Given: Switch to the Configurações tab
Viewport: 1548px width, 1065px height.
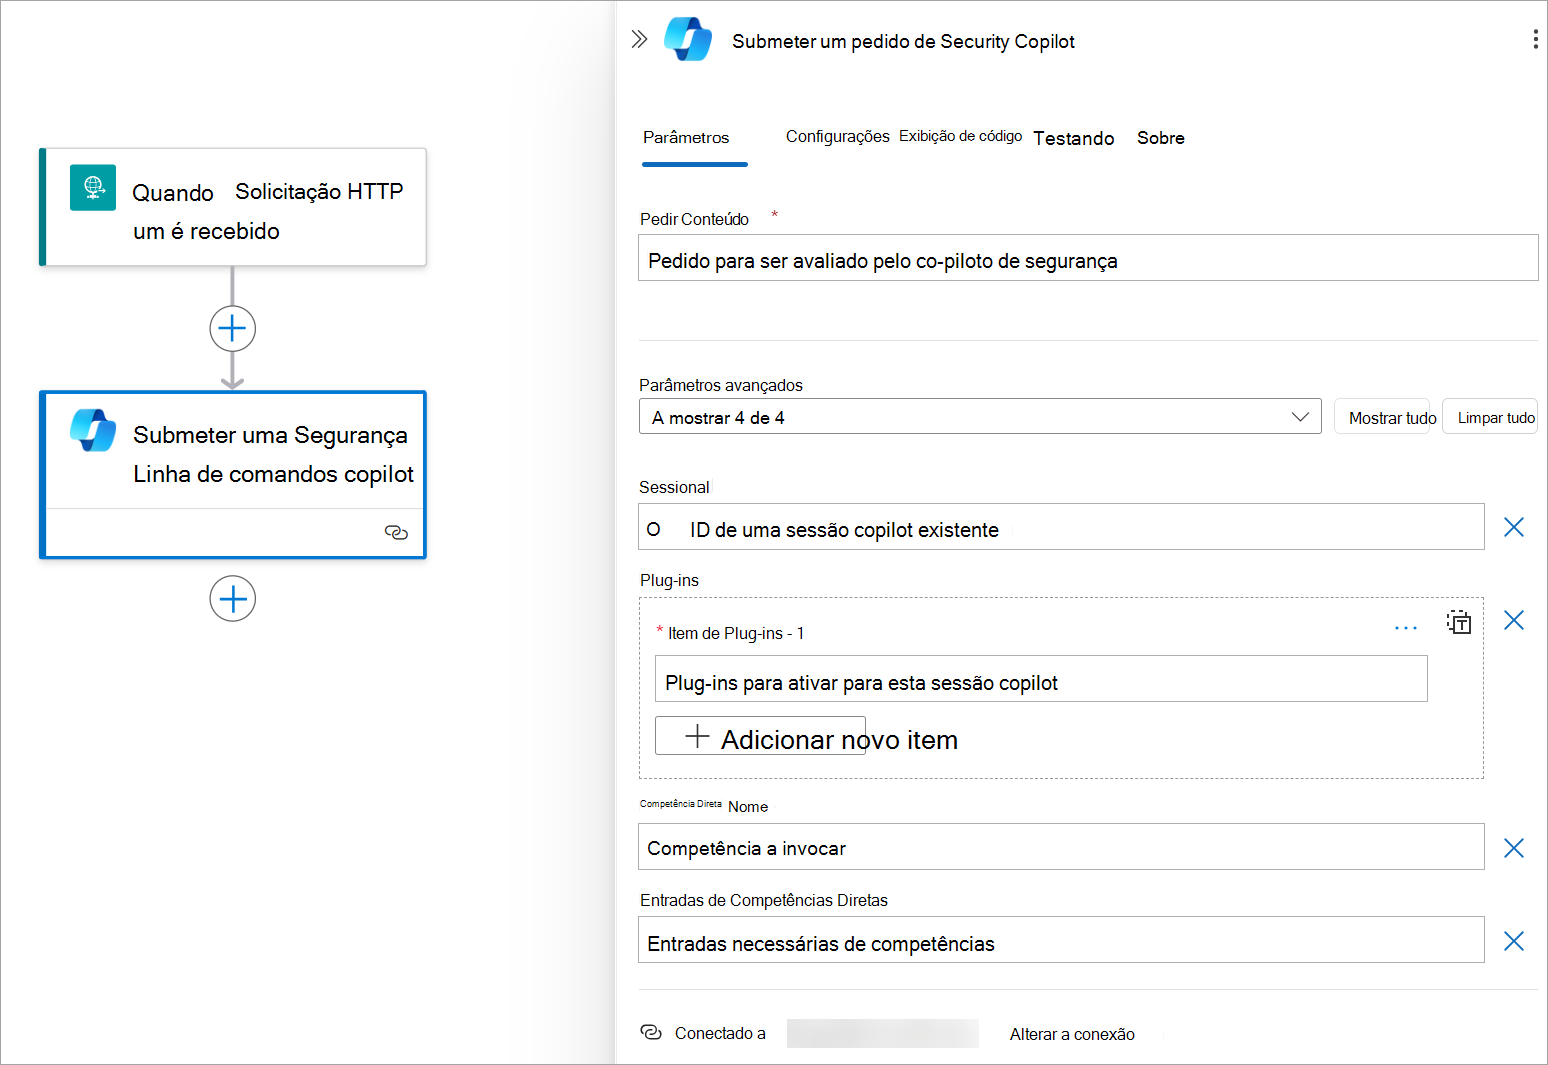Looking at the screenshot, I should point(838,136).
